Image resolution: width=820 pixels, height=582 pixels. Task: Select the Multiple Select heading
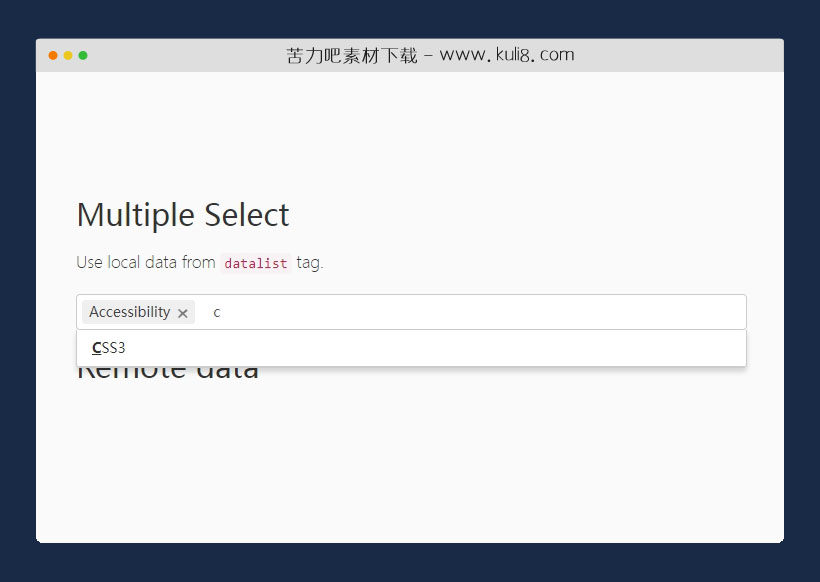point(182,214)
